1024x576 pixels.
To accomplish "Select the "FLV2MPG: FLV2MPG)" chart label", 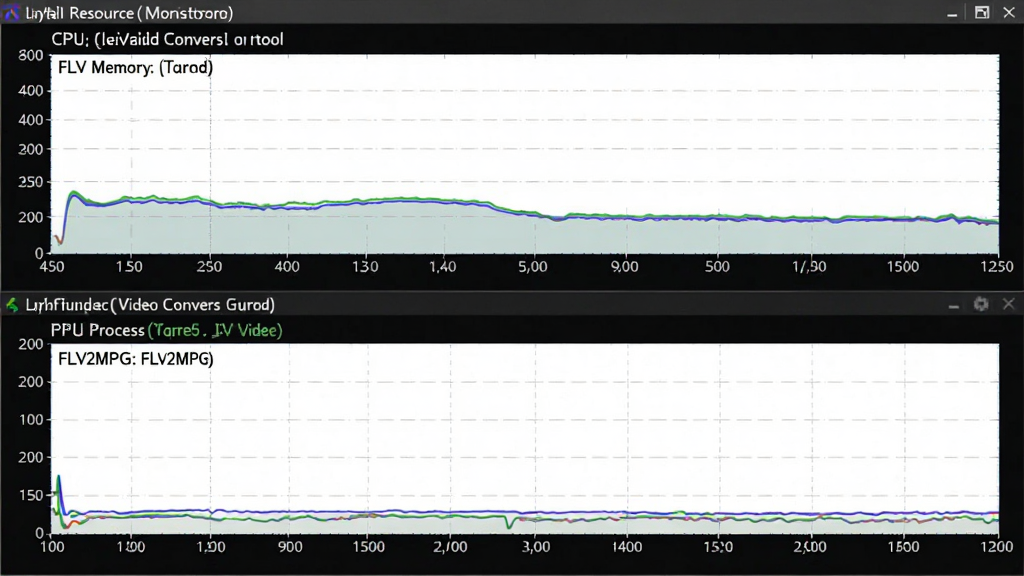I will point(135,359).
